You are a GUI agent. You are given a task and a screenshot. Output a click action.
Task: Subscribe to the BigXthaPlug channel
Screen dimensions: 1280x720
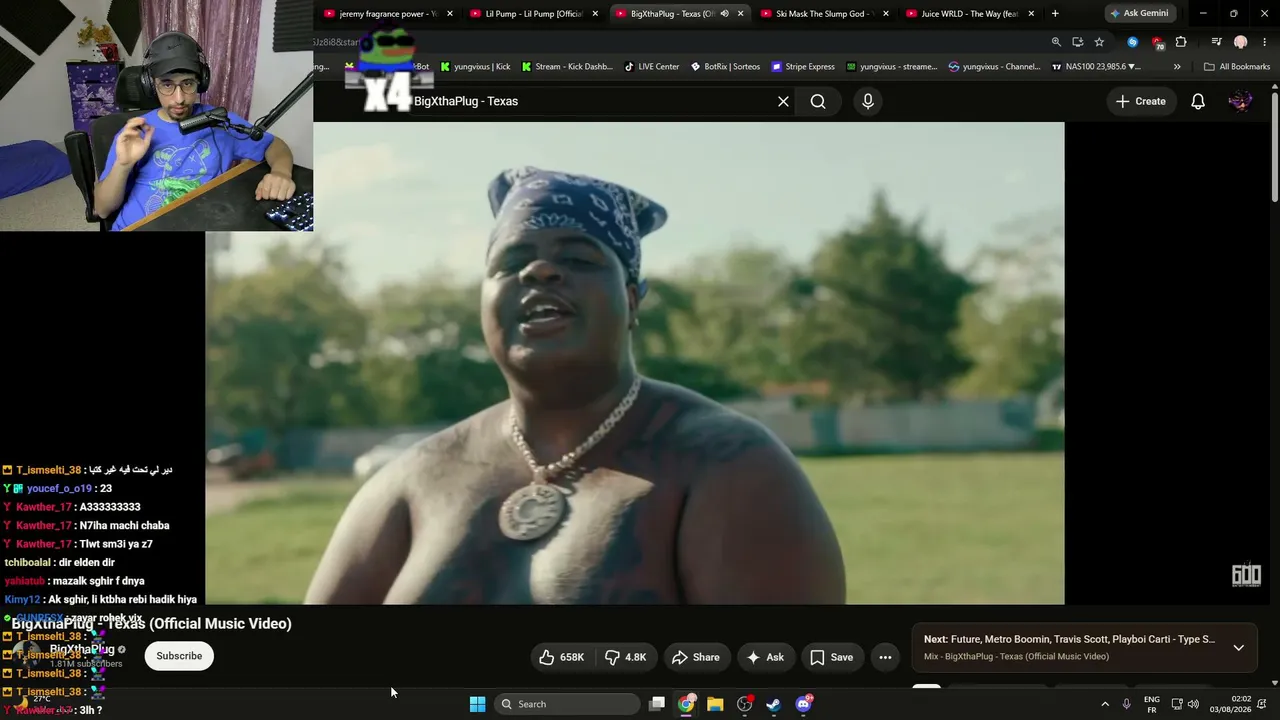(179, 656)
